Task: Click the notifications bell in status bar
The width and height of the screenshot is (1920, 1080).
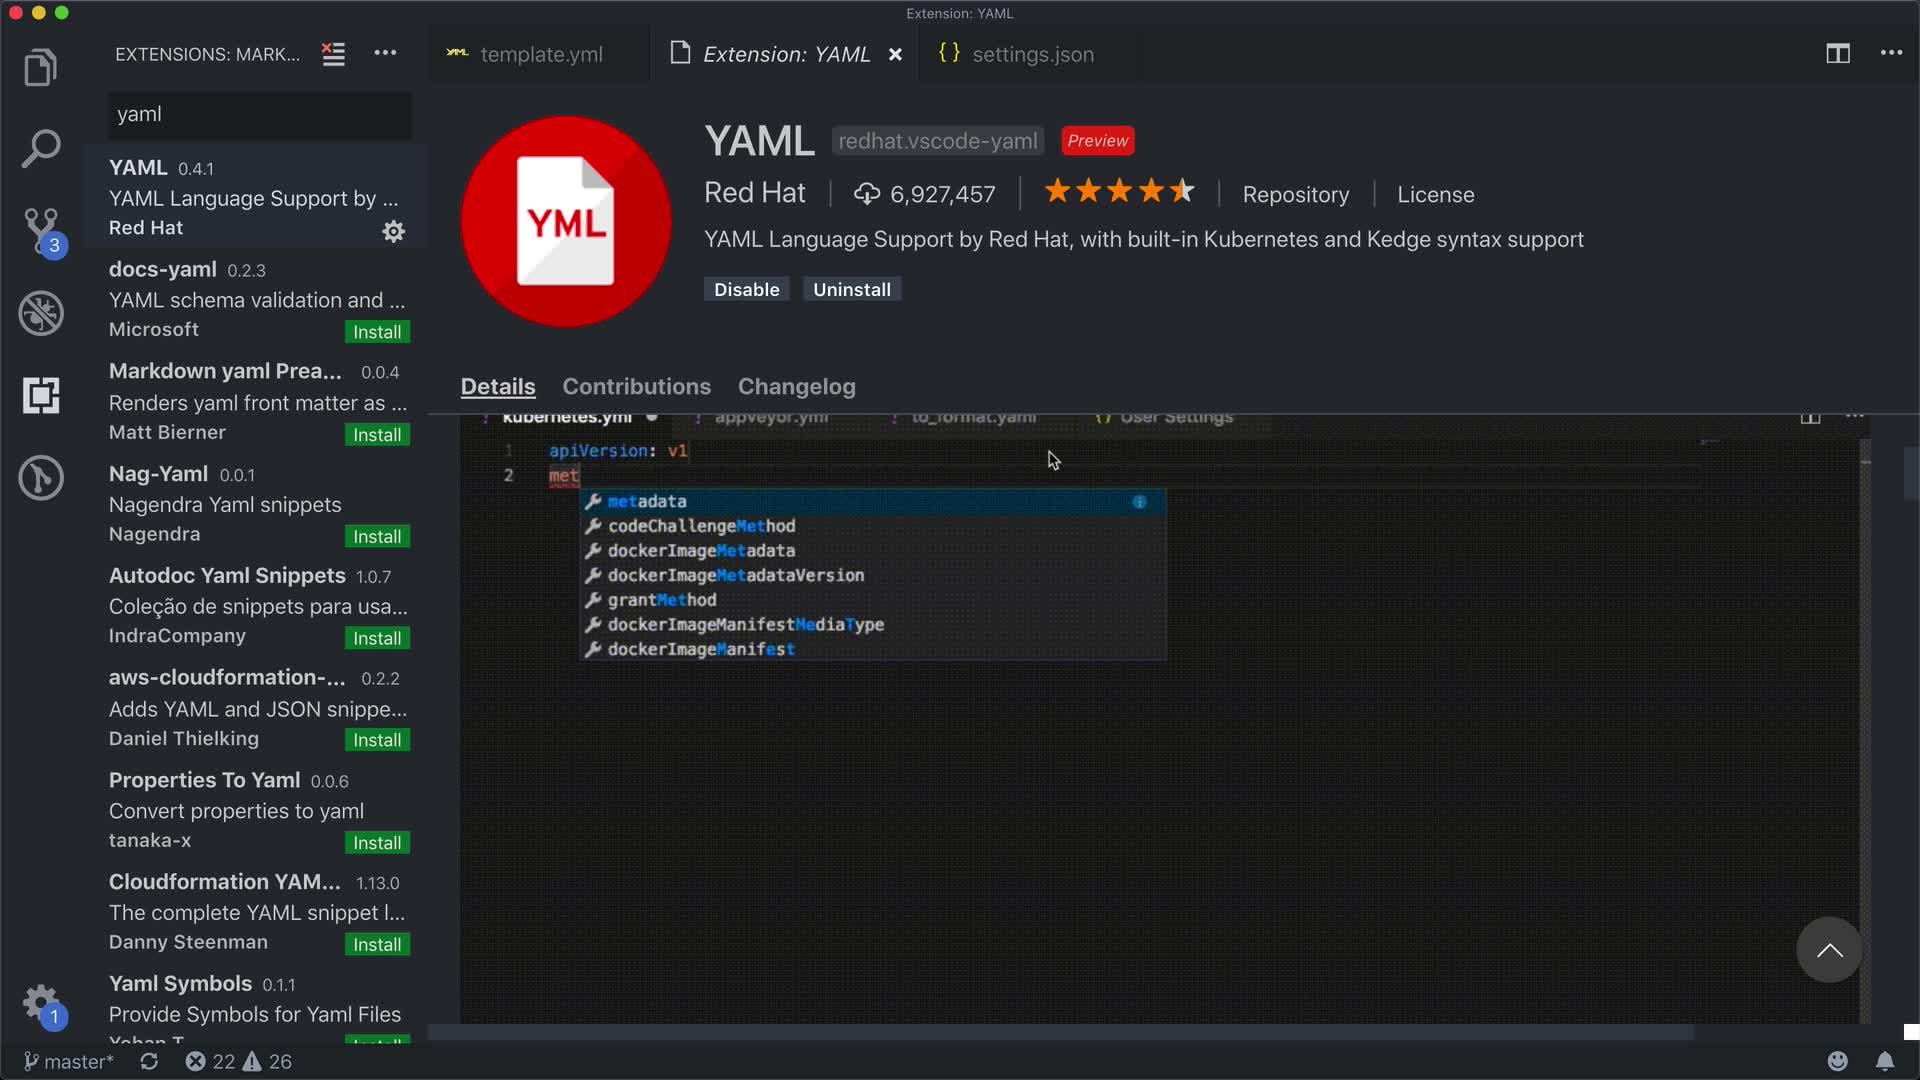Action: click(1884, 1061)
